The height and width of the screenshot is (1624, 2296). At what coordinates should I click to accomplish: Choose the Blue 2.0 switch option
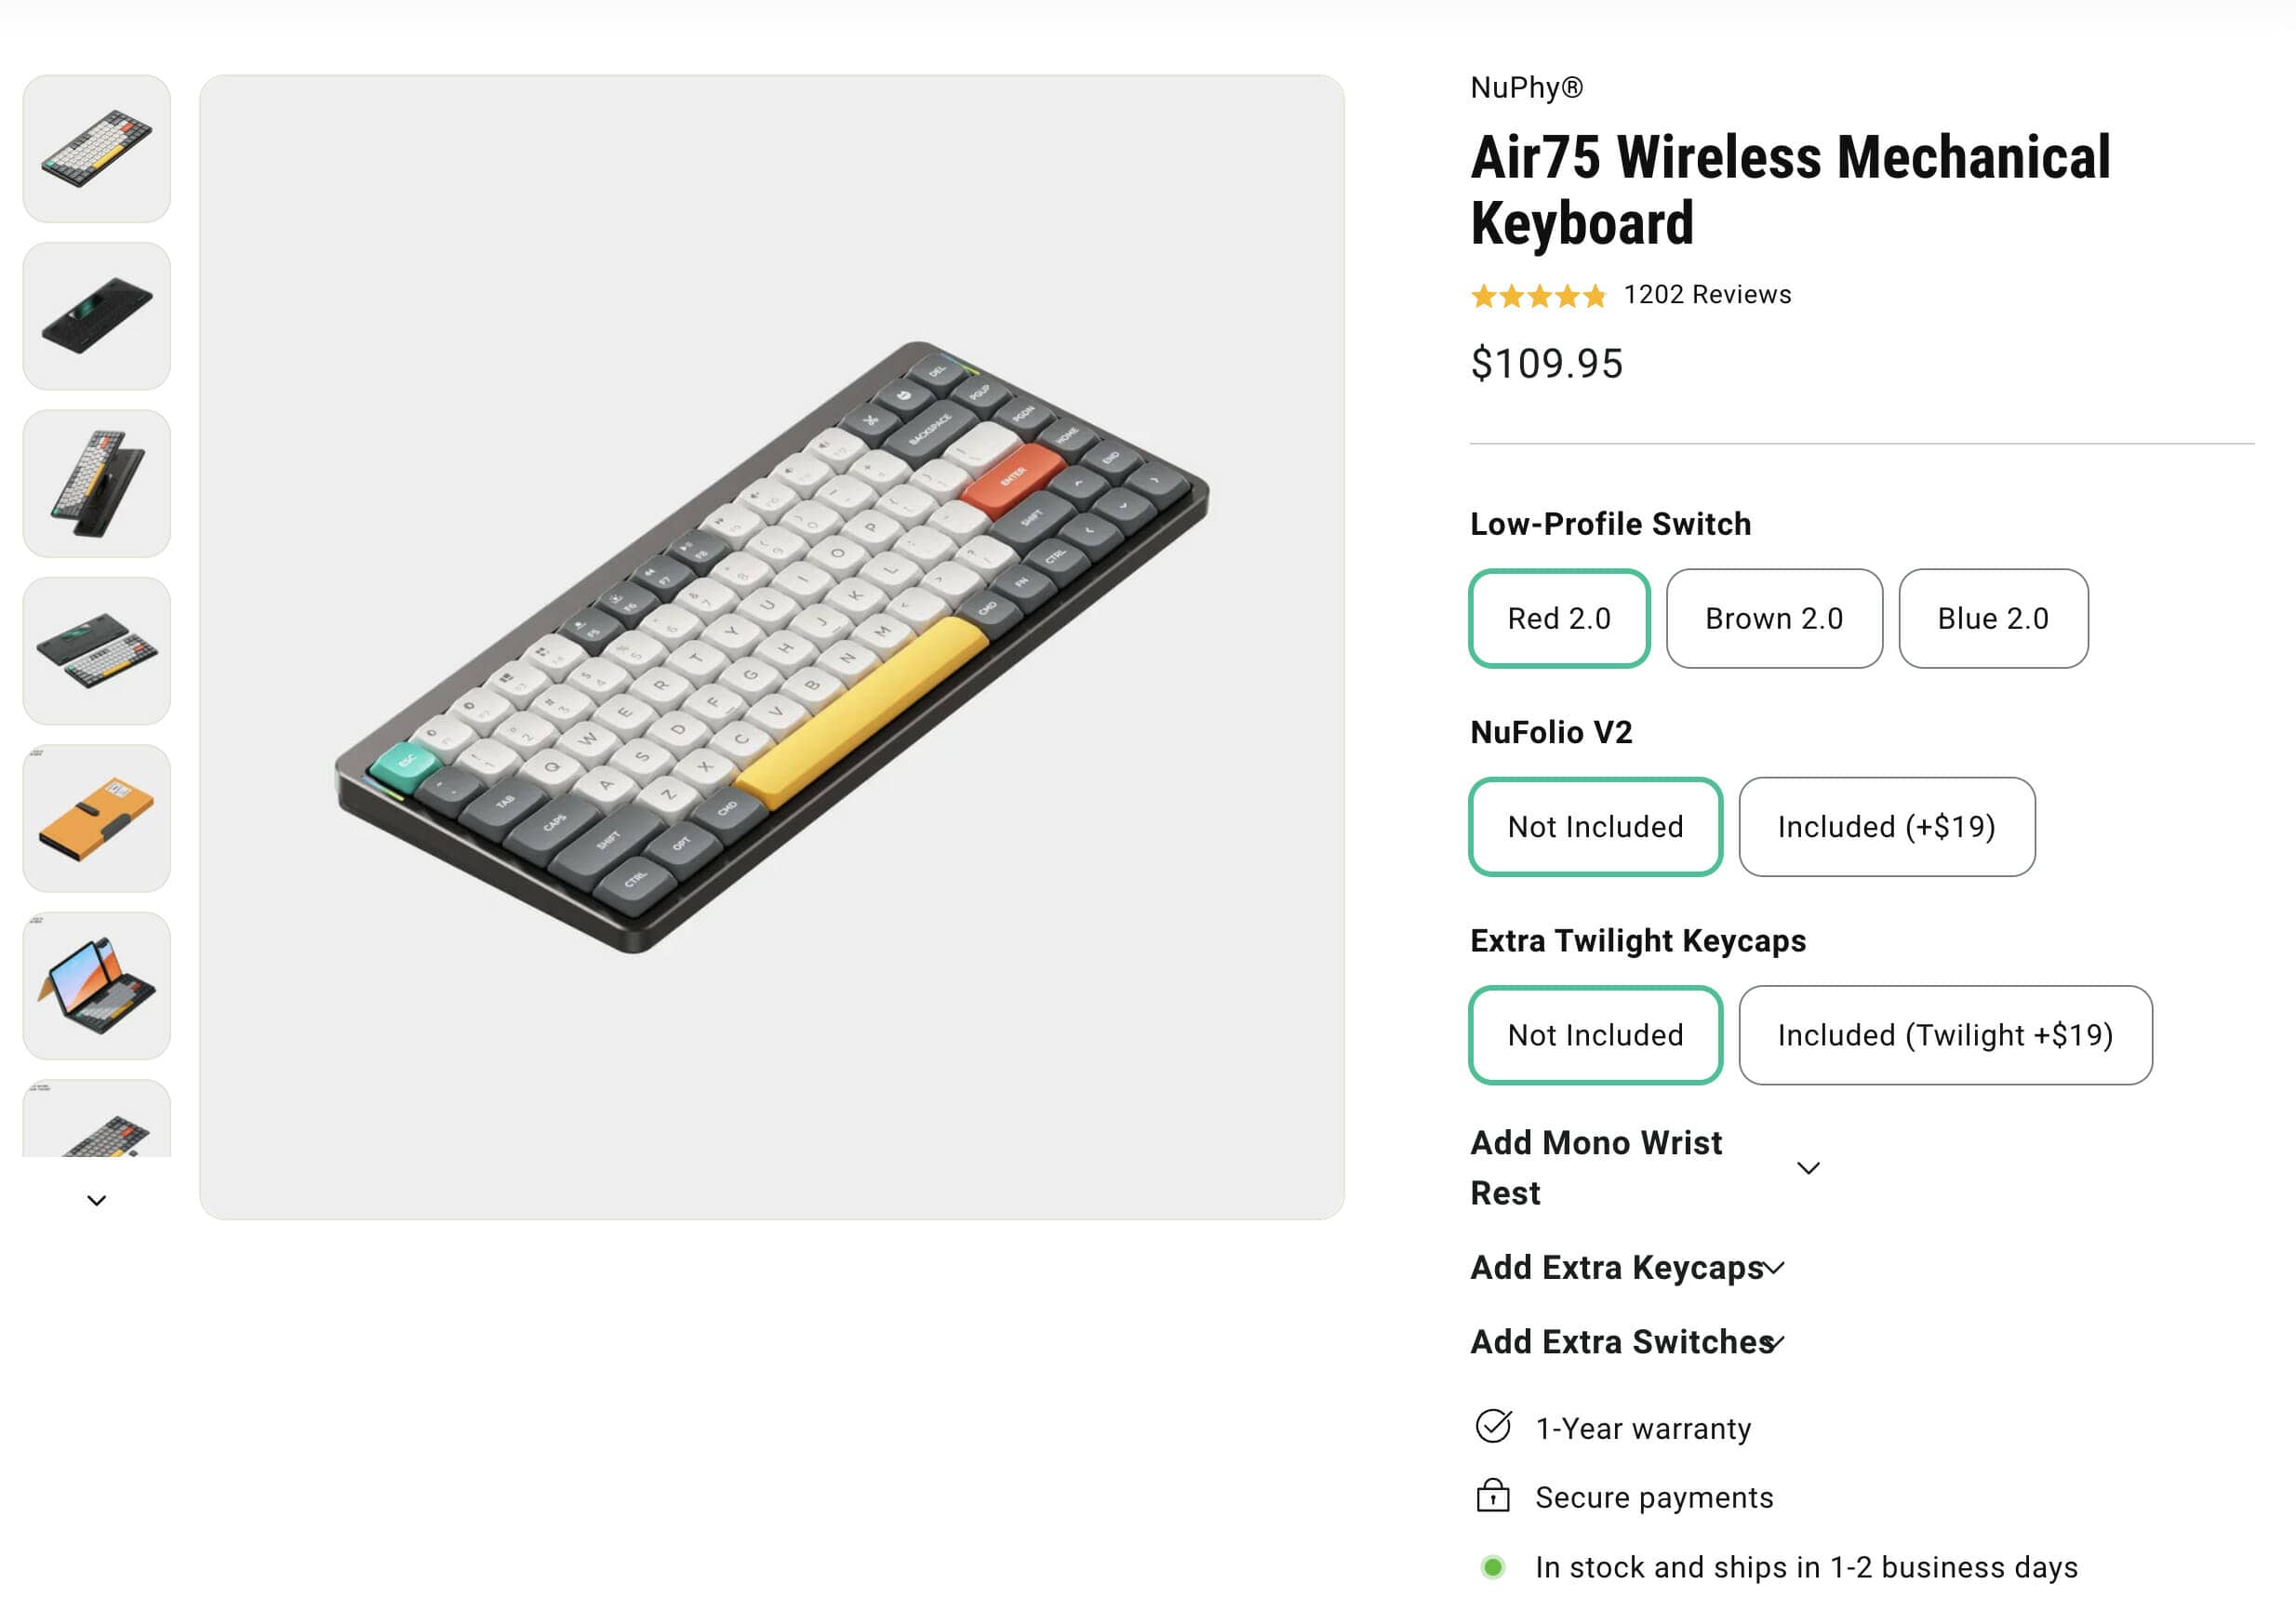pos(1993,619)
